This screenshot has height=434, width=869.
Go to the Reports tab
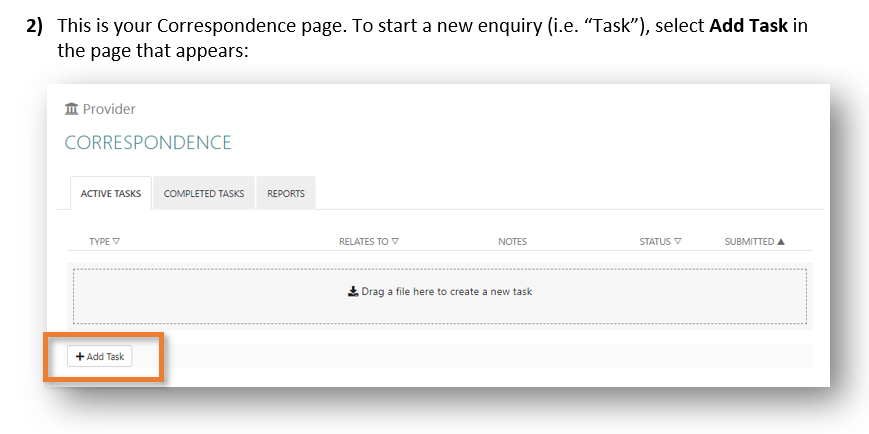point(286,194)
